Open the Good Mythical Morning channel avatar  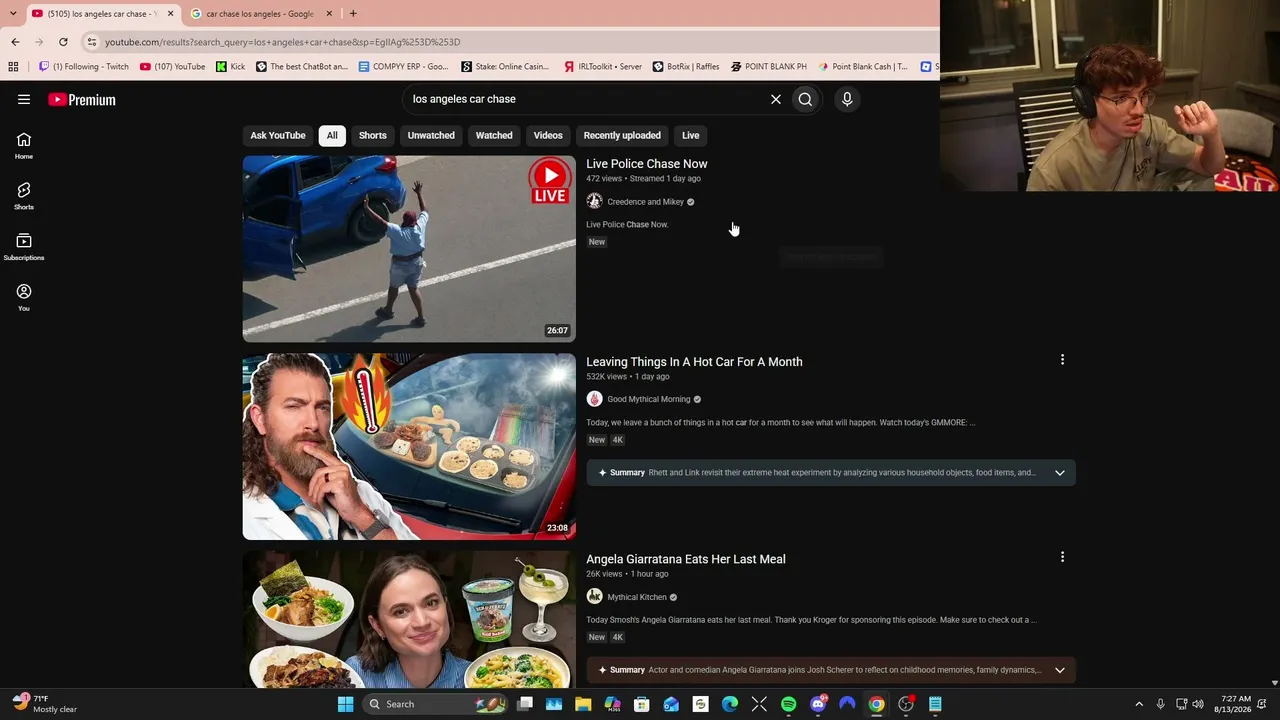click(x=594, y=399)
